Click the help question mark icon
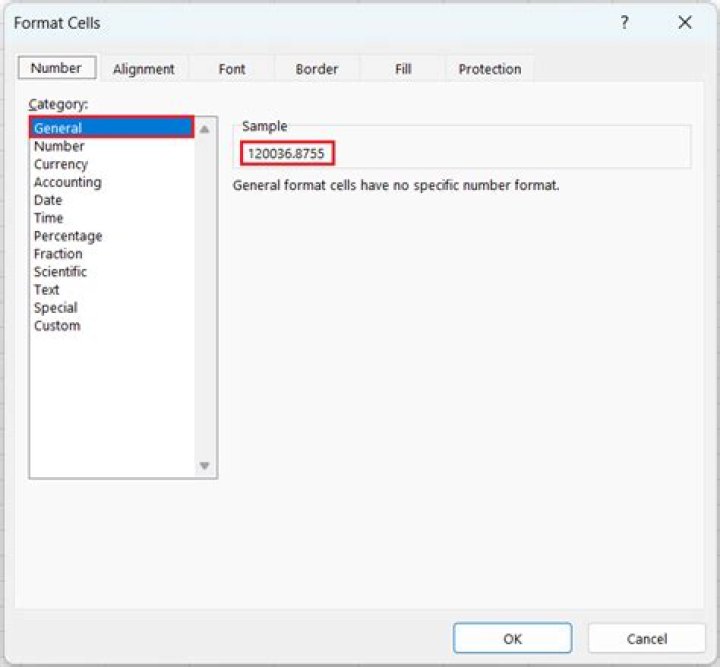Screen dimensions: 720x667 (624, 22)
